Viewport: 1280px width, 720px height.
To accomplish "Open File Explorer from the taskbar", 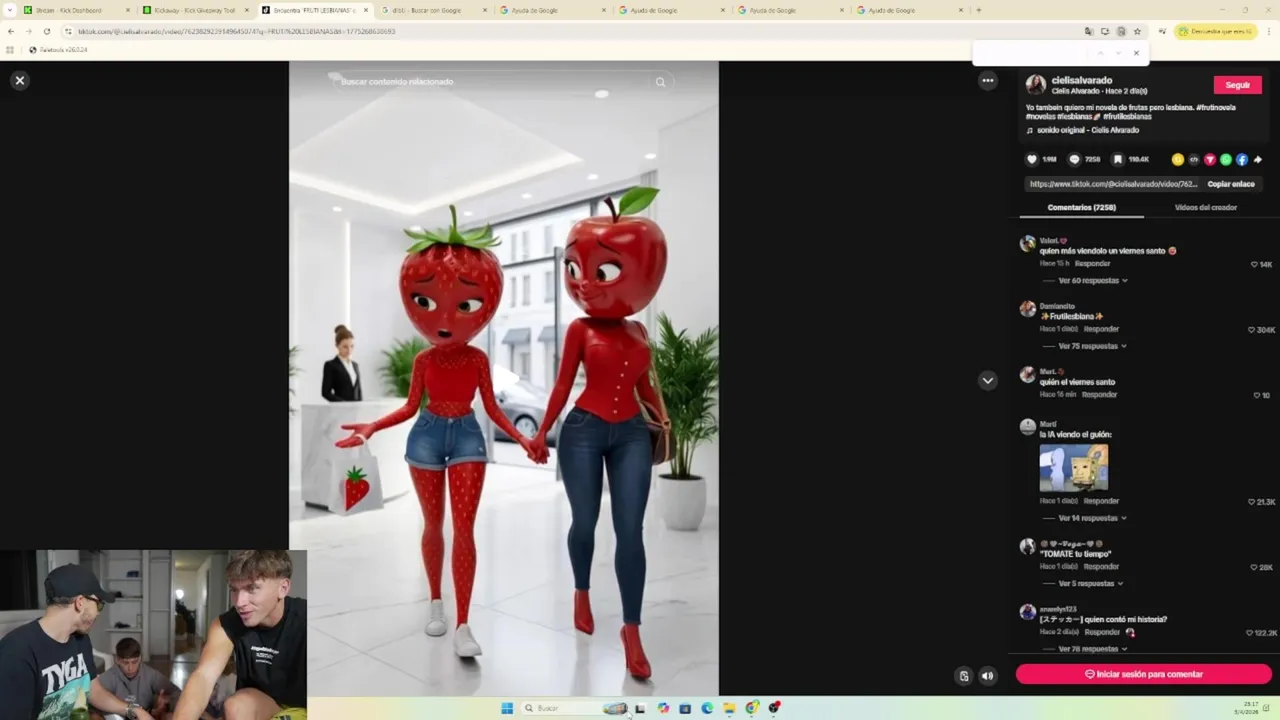I will pos(729,708).
